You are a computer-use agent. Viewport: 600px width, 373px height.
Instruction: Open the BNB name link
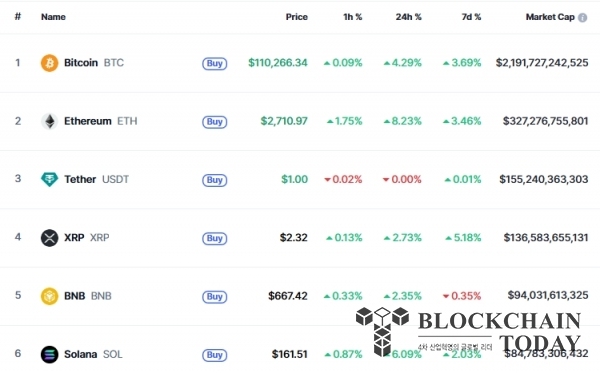[88, 296]
